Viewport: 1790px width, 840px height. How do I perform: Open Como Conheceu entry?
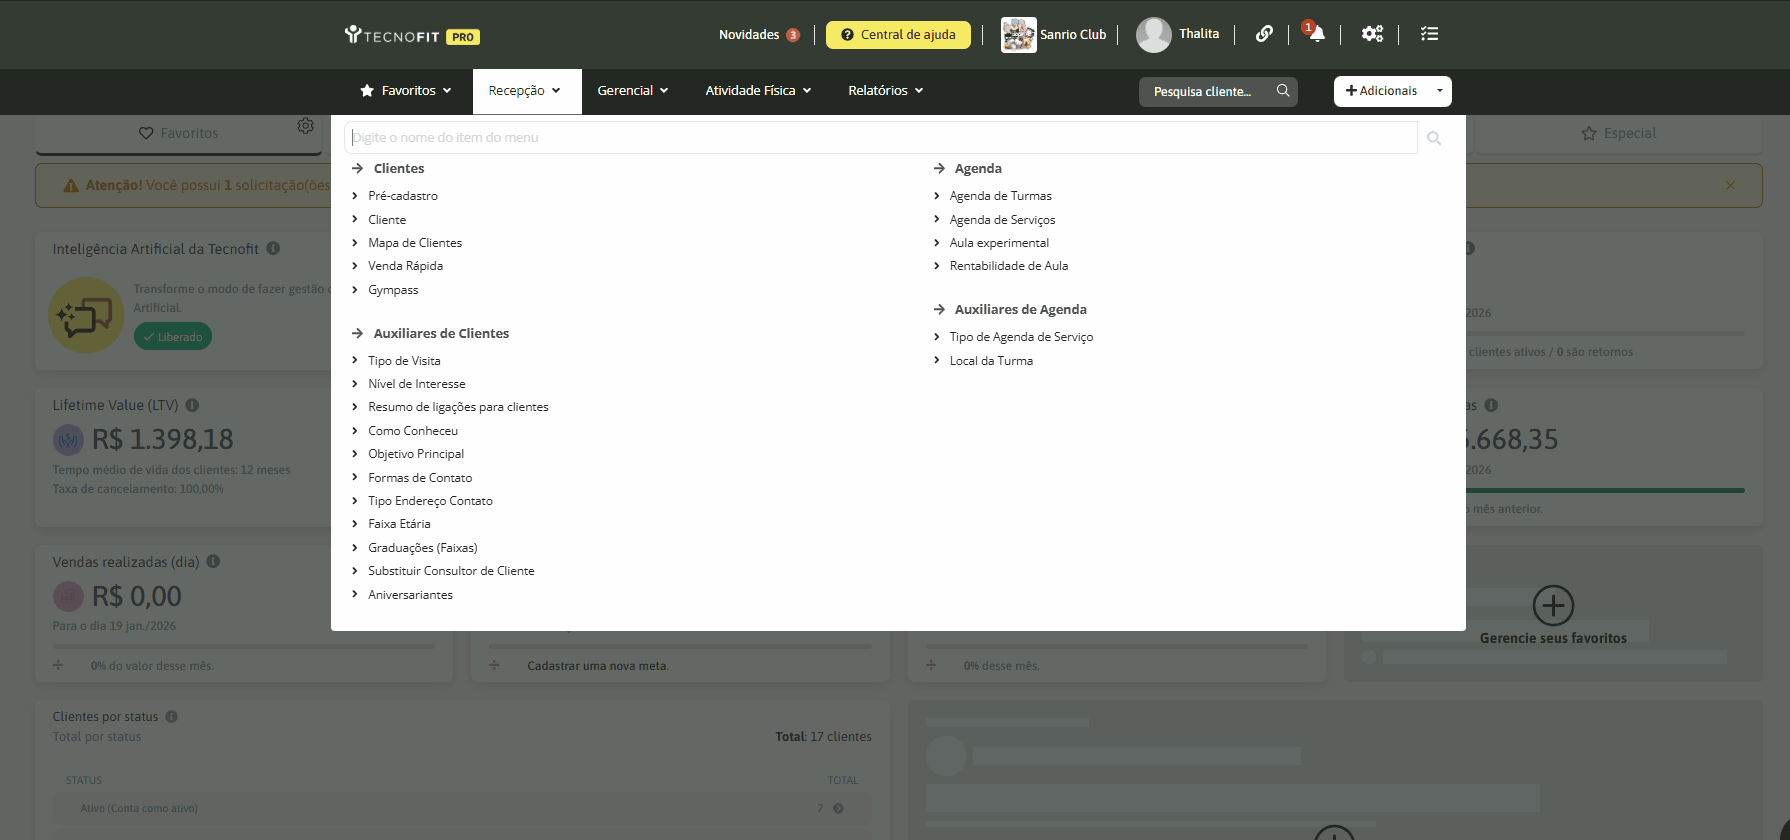413,431
